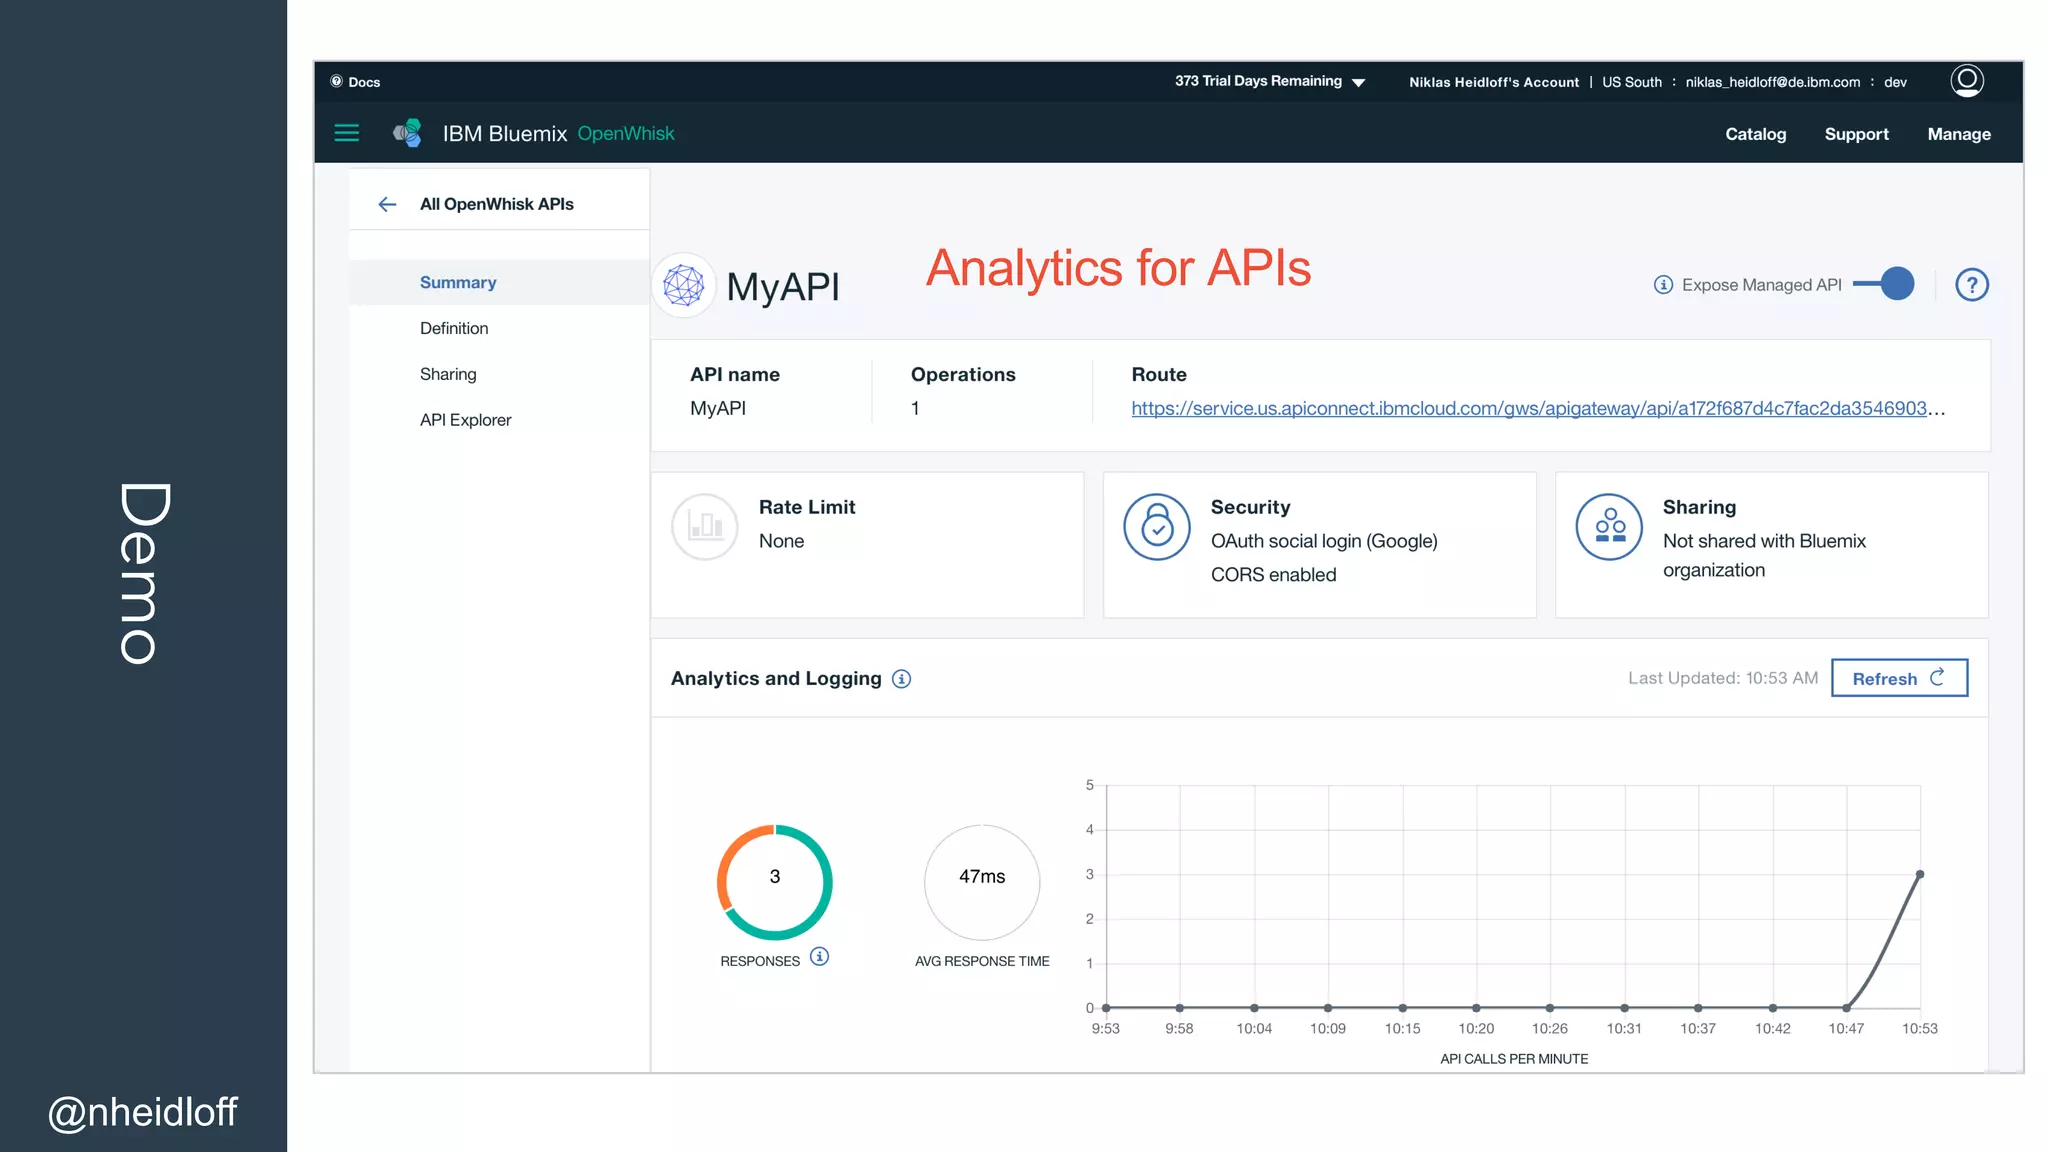Viewport: 2048px width, 1152px height.
Task: Open the API route URL link
Action: point(1528,408)
